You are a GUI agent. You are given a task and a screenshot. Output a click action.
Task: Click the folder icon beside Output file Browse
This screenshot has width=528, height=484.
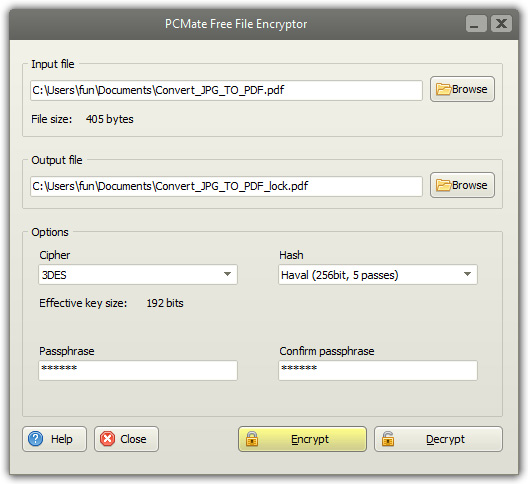point(443,185)
